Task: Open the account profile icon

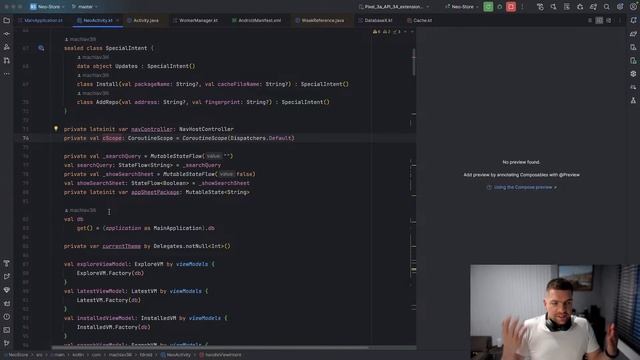Action: point(633,7)
